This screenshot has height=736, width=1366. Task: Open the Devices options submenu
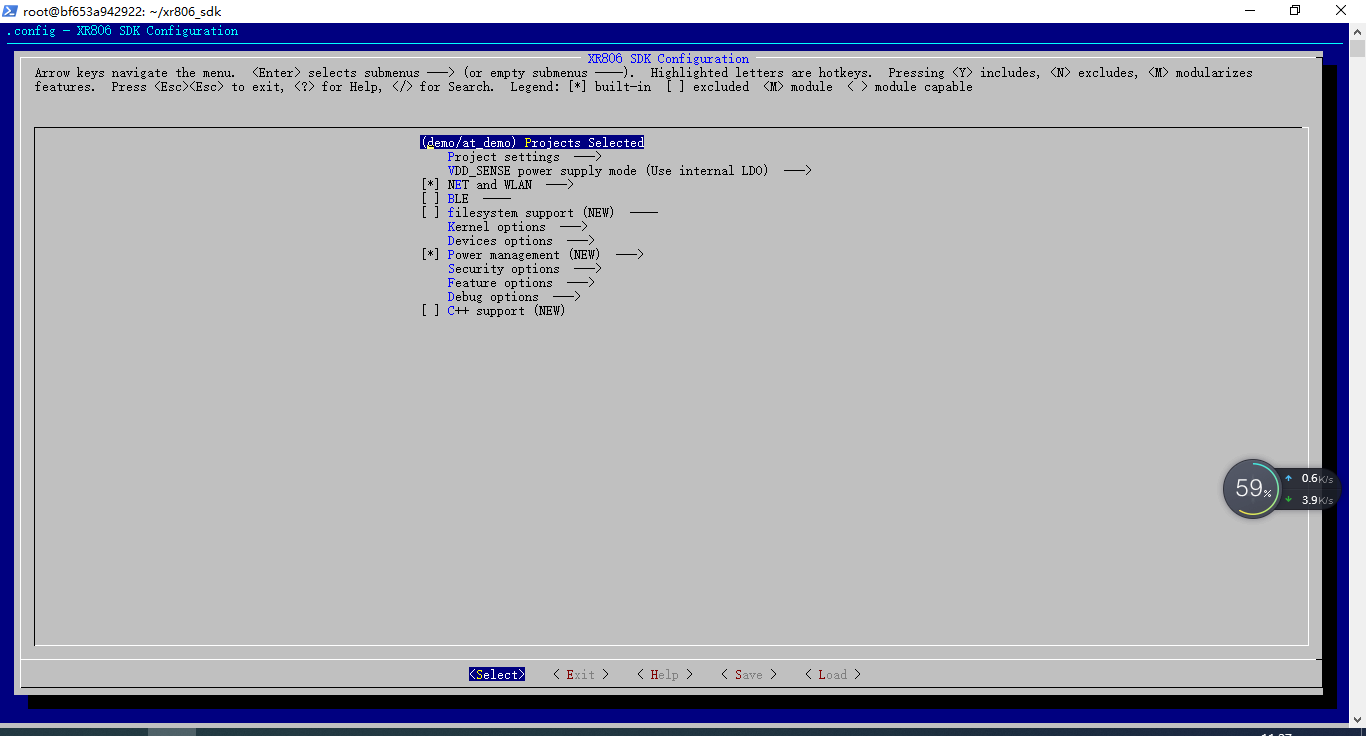click(x=521, y=241)
